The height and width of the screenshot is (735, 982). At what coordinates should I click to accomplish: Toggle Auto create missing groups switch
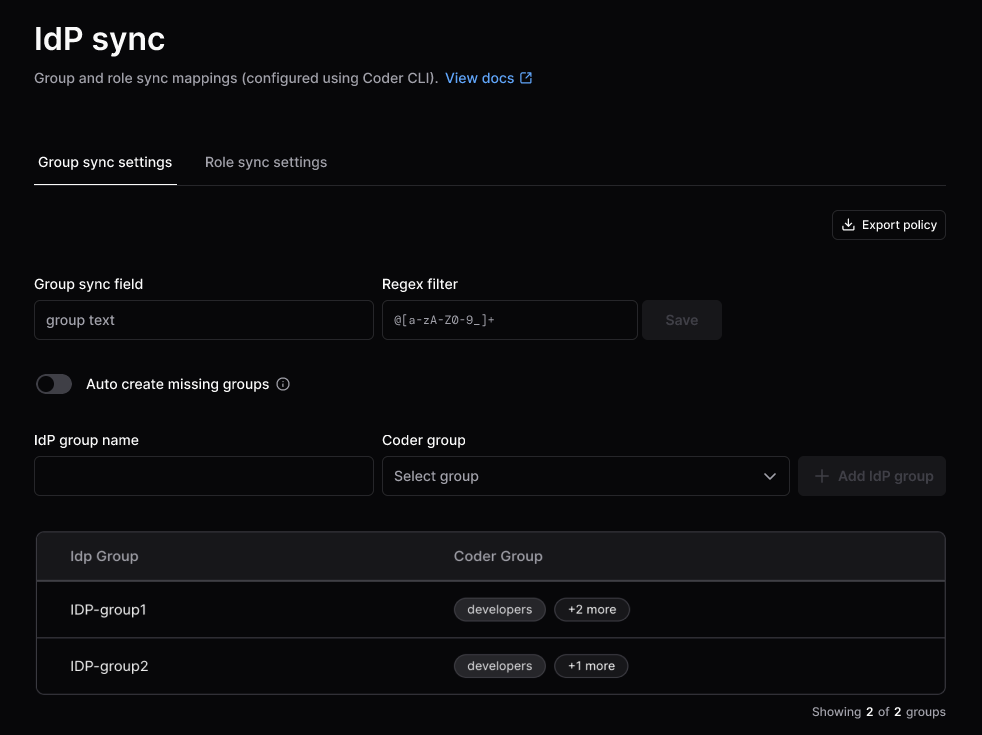pos(54,384)
